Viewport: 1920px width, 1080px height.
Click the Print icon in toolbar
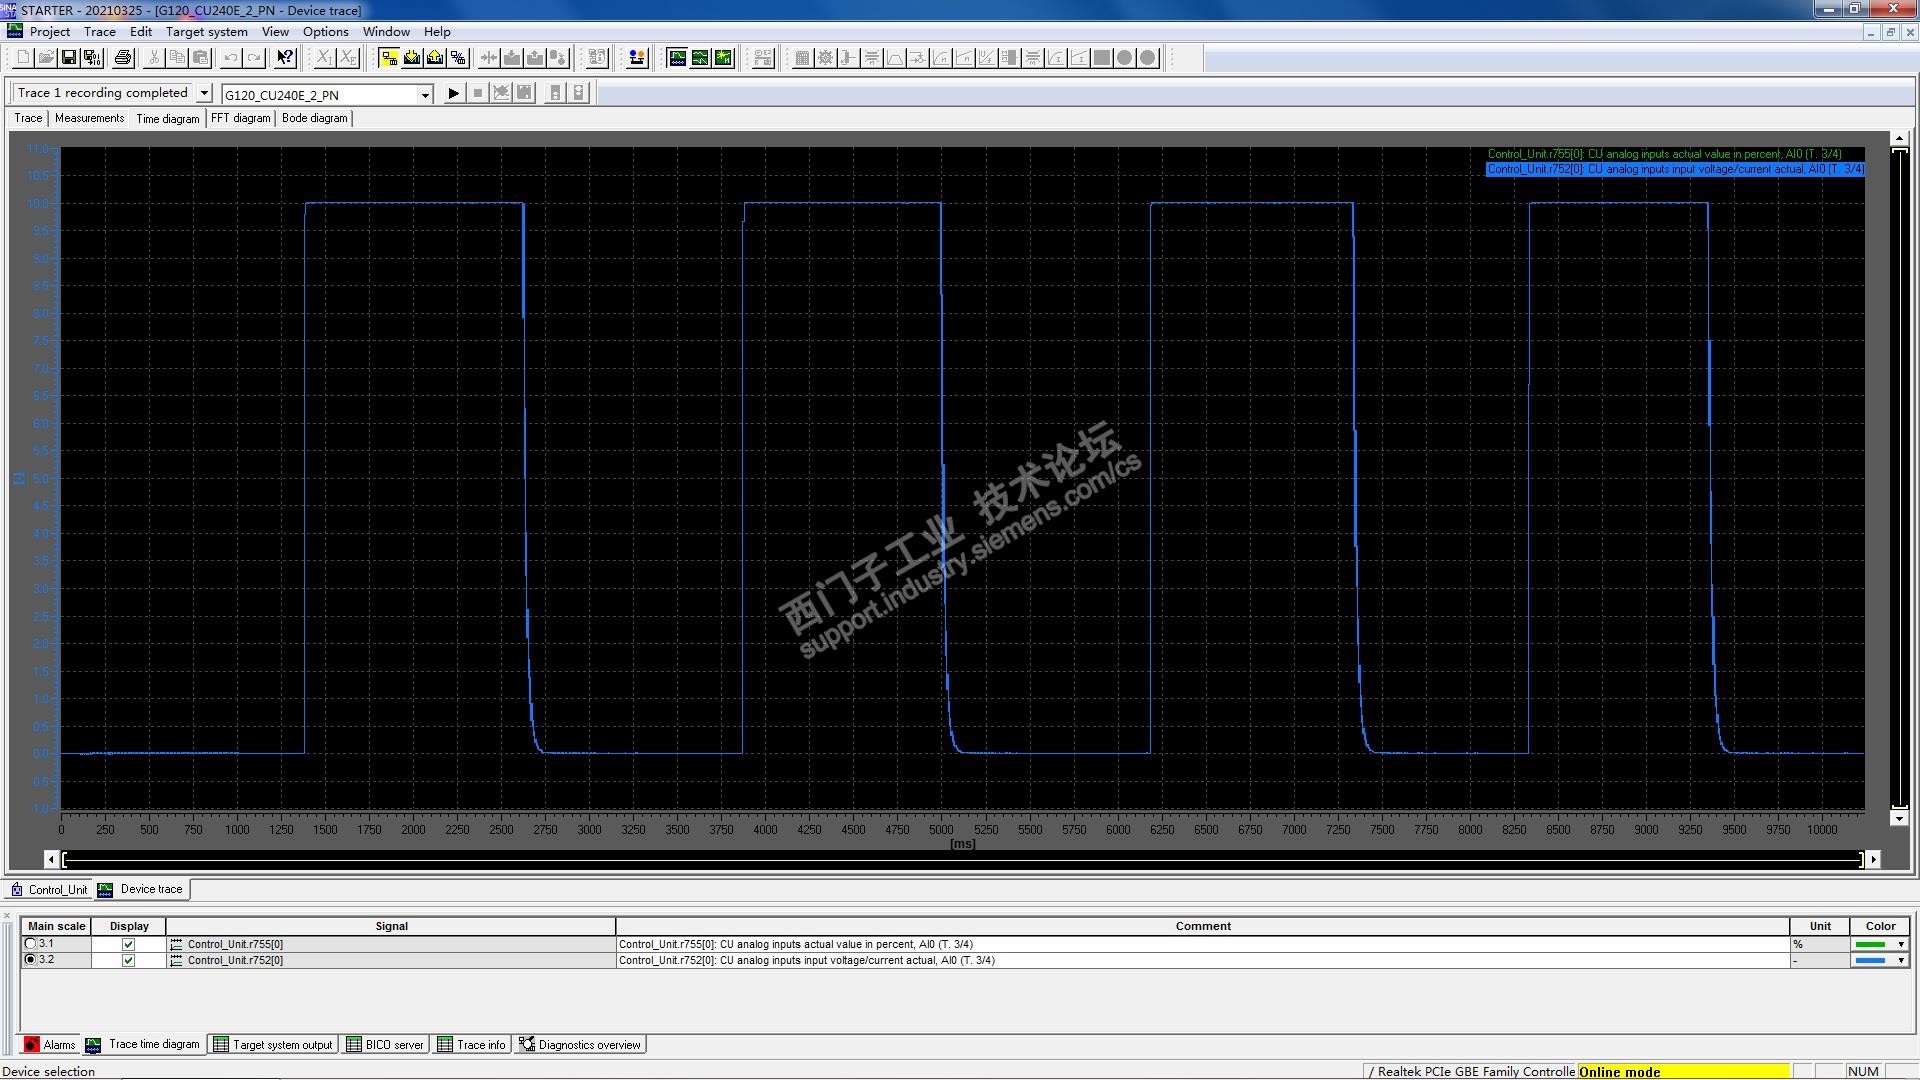(x=123, y=58)
